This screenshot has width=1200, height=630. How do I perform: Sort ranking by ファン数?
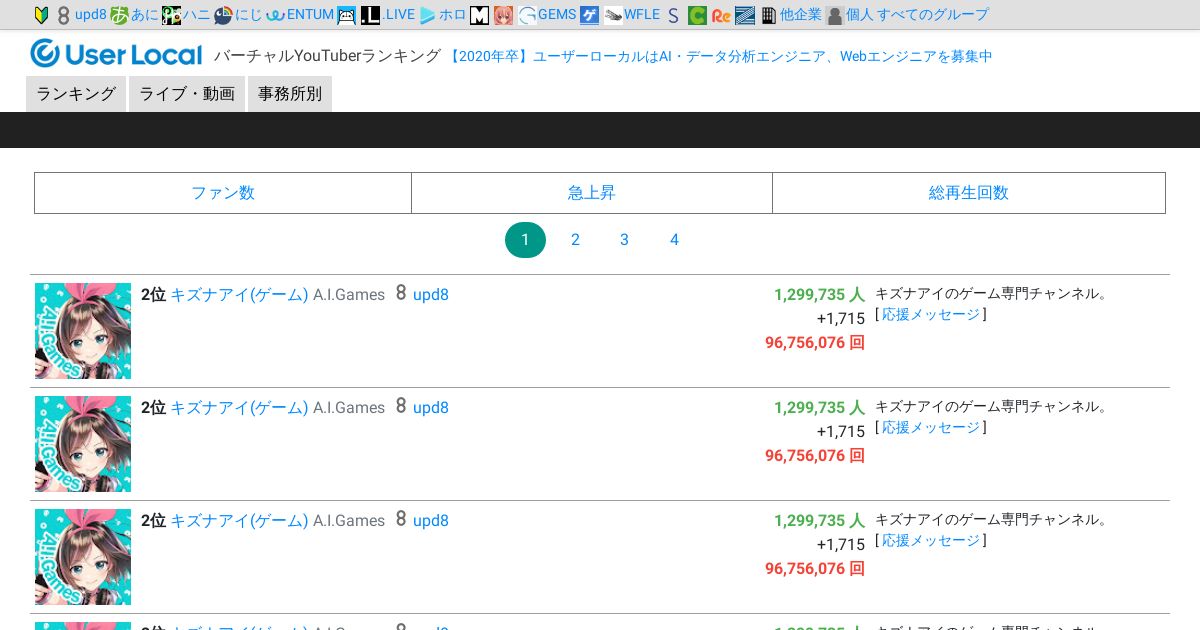point(223,193)
